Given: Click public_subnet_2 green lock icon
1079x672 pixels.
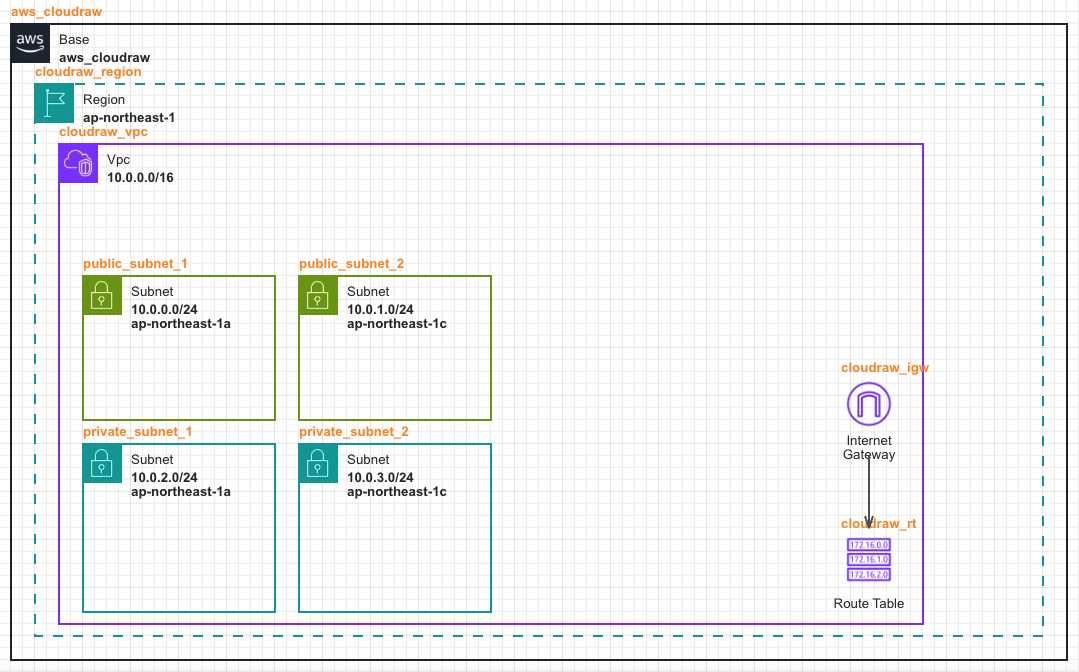Looking at the screenshot, I should (318, 295).
